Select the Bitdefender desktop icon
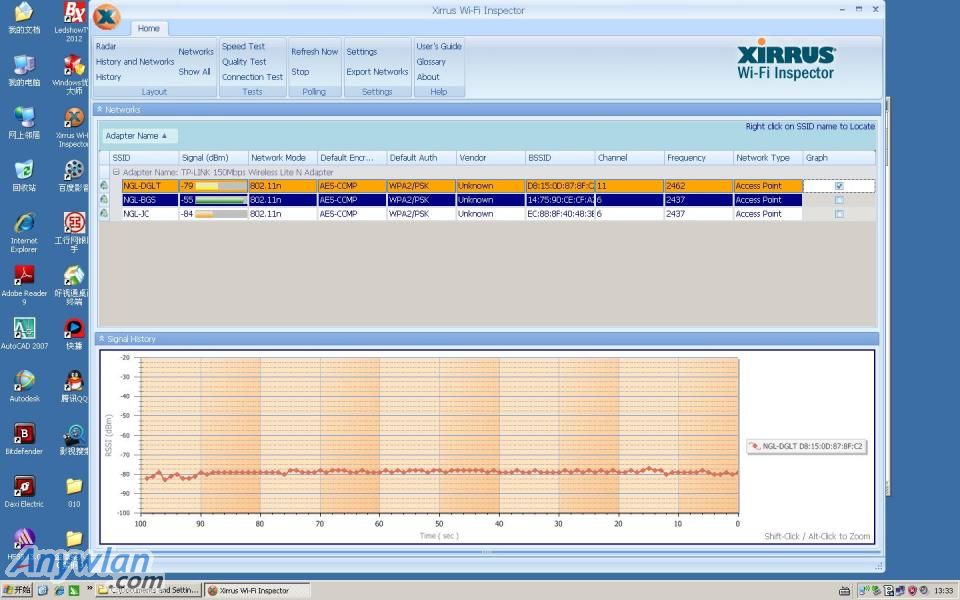Screen dimensions: 960x600 pos(24,439)
